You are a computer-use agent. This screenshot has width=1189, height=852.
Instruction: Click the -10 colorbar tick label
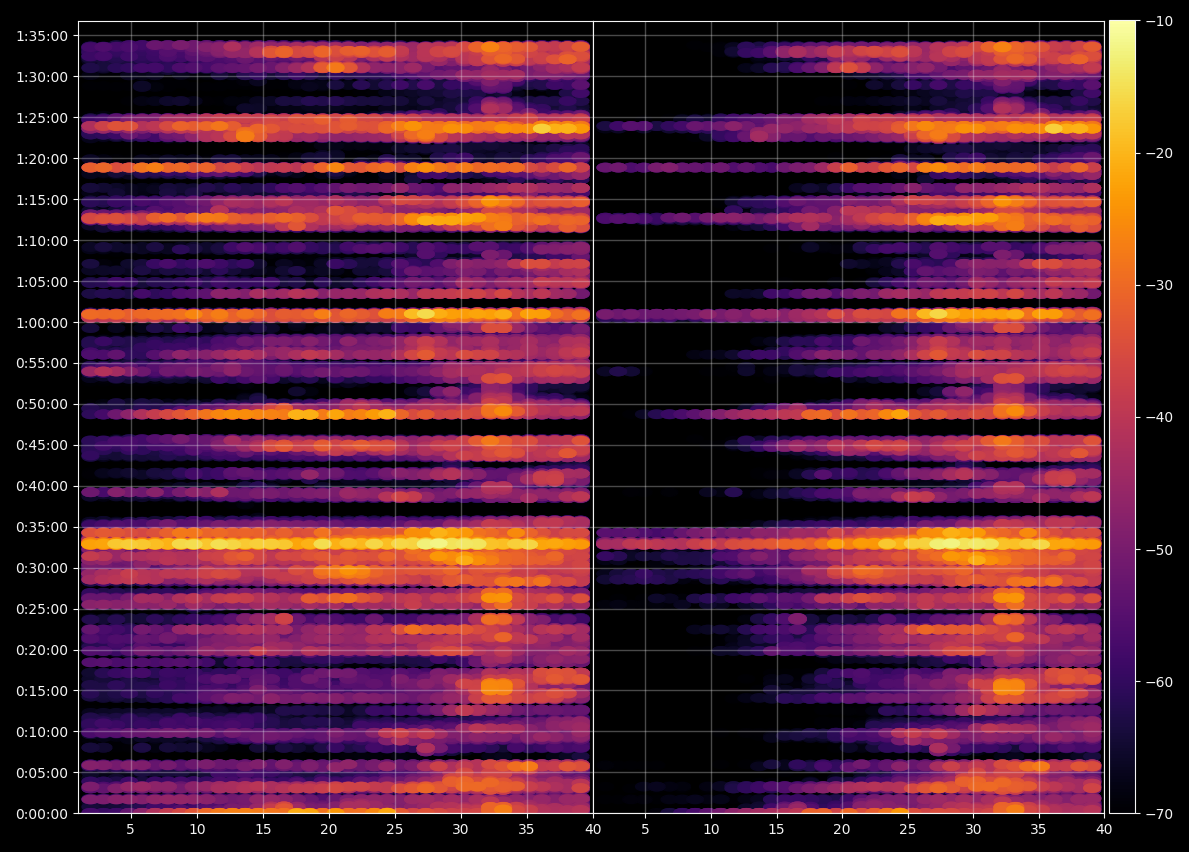[x=1159, y=21]
